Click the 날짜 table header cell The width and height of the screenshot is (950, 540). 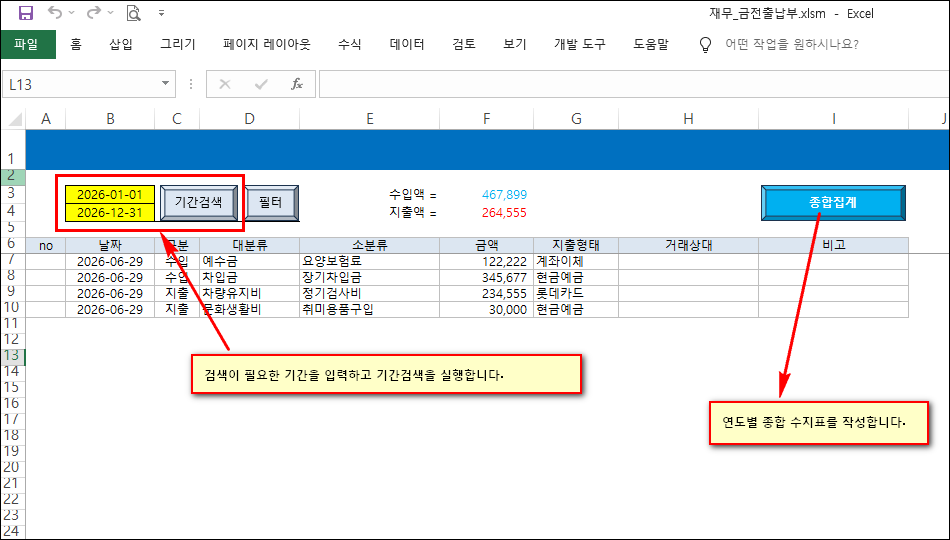[x=110, y=245]
